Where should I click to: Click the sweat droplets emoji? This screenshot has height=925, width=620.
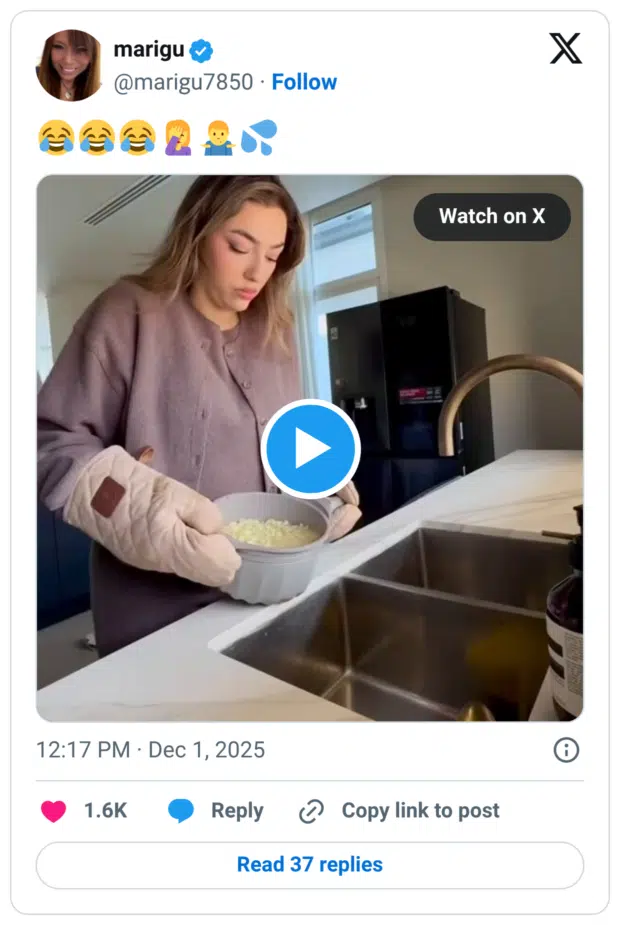tap(257, 137)
